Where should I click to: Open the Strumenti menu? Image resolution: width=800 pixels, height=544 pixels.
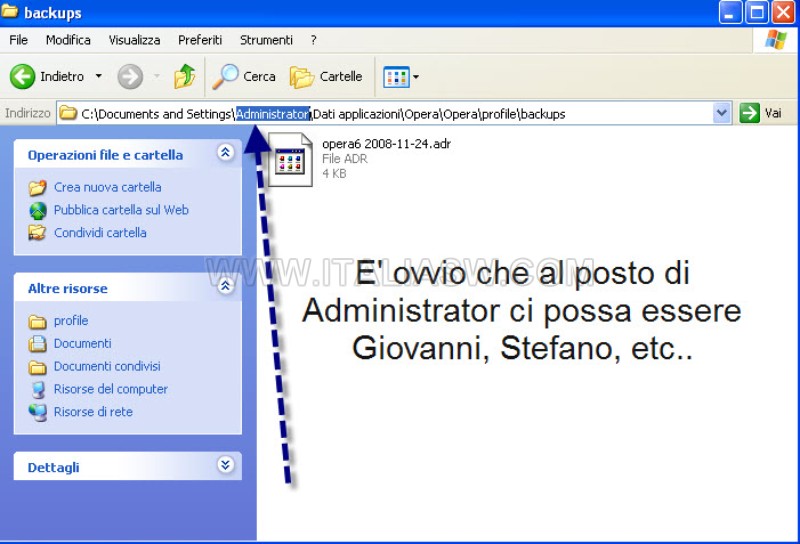[x=266, y=40]
